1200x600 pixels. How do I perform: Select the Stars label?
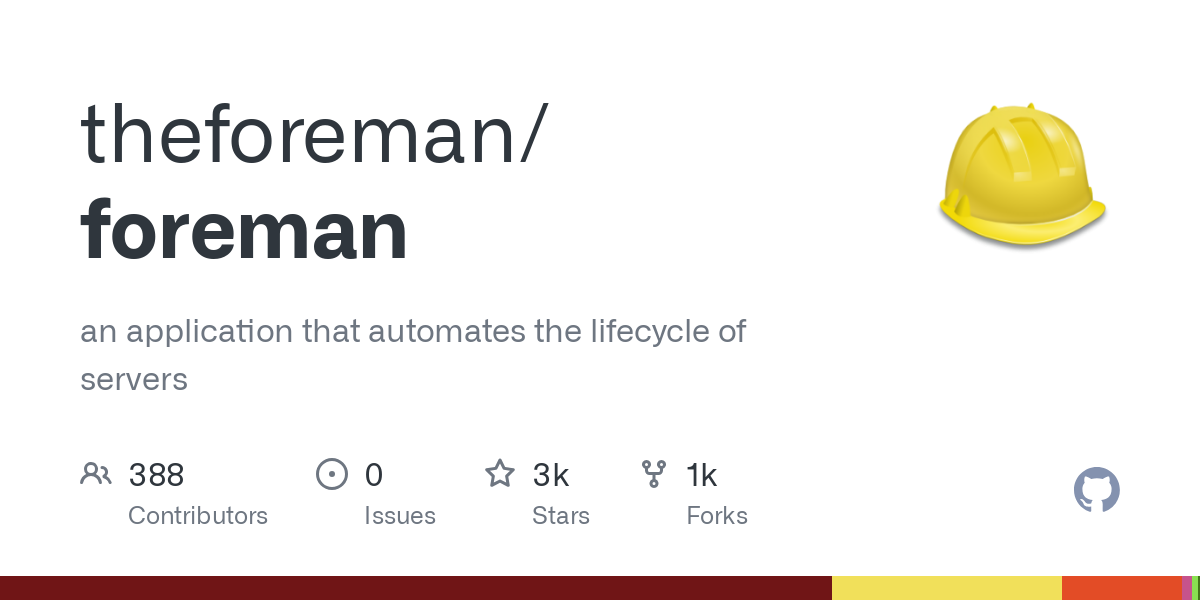pos(561,516)
